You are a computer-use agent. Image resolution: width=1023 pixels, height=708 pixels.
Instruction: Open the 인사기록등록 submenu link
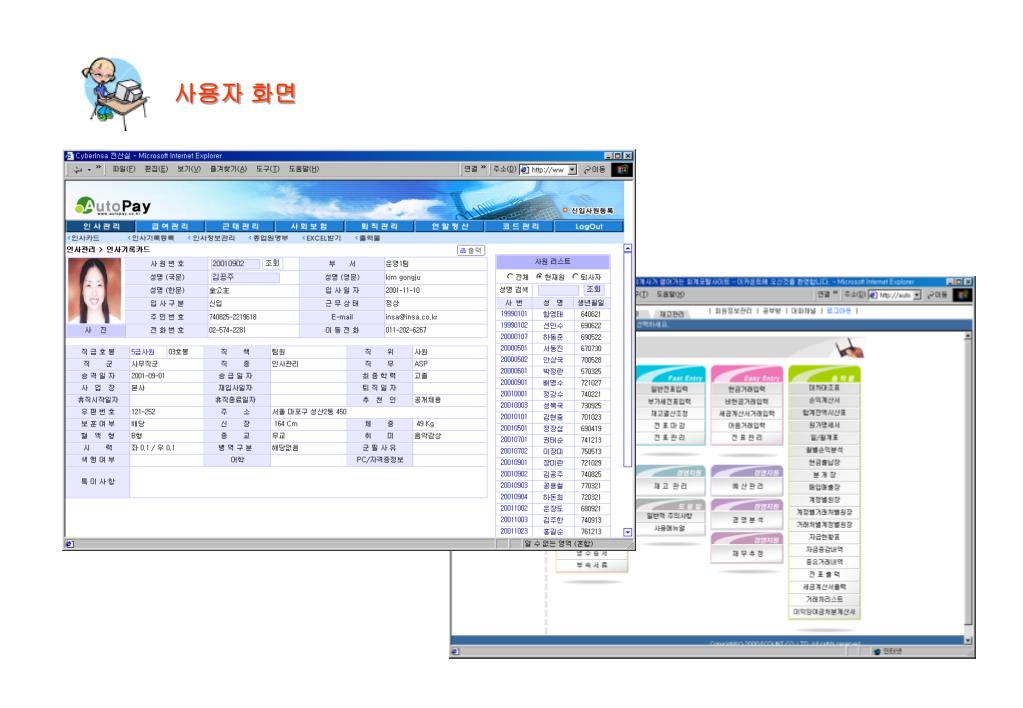pos(153,238)
